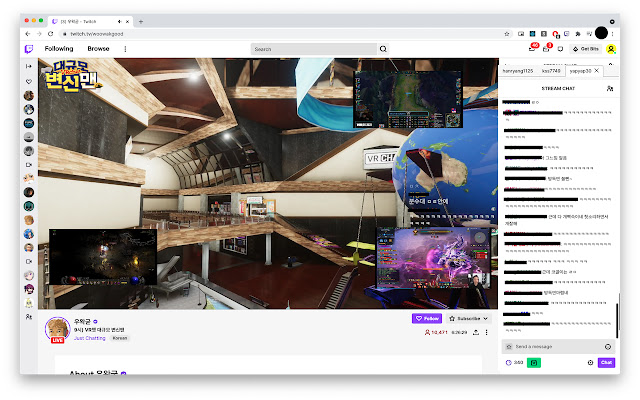
Task: Claim the green channel points bonus
Action: click(533, 362)
